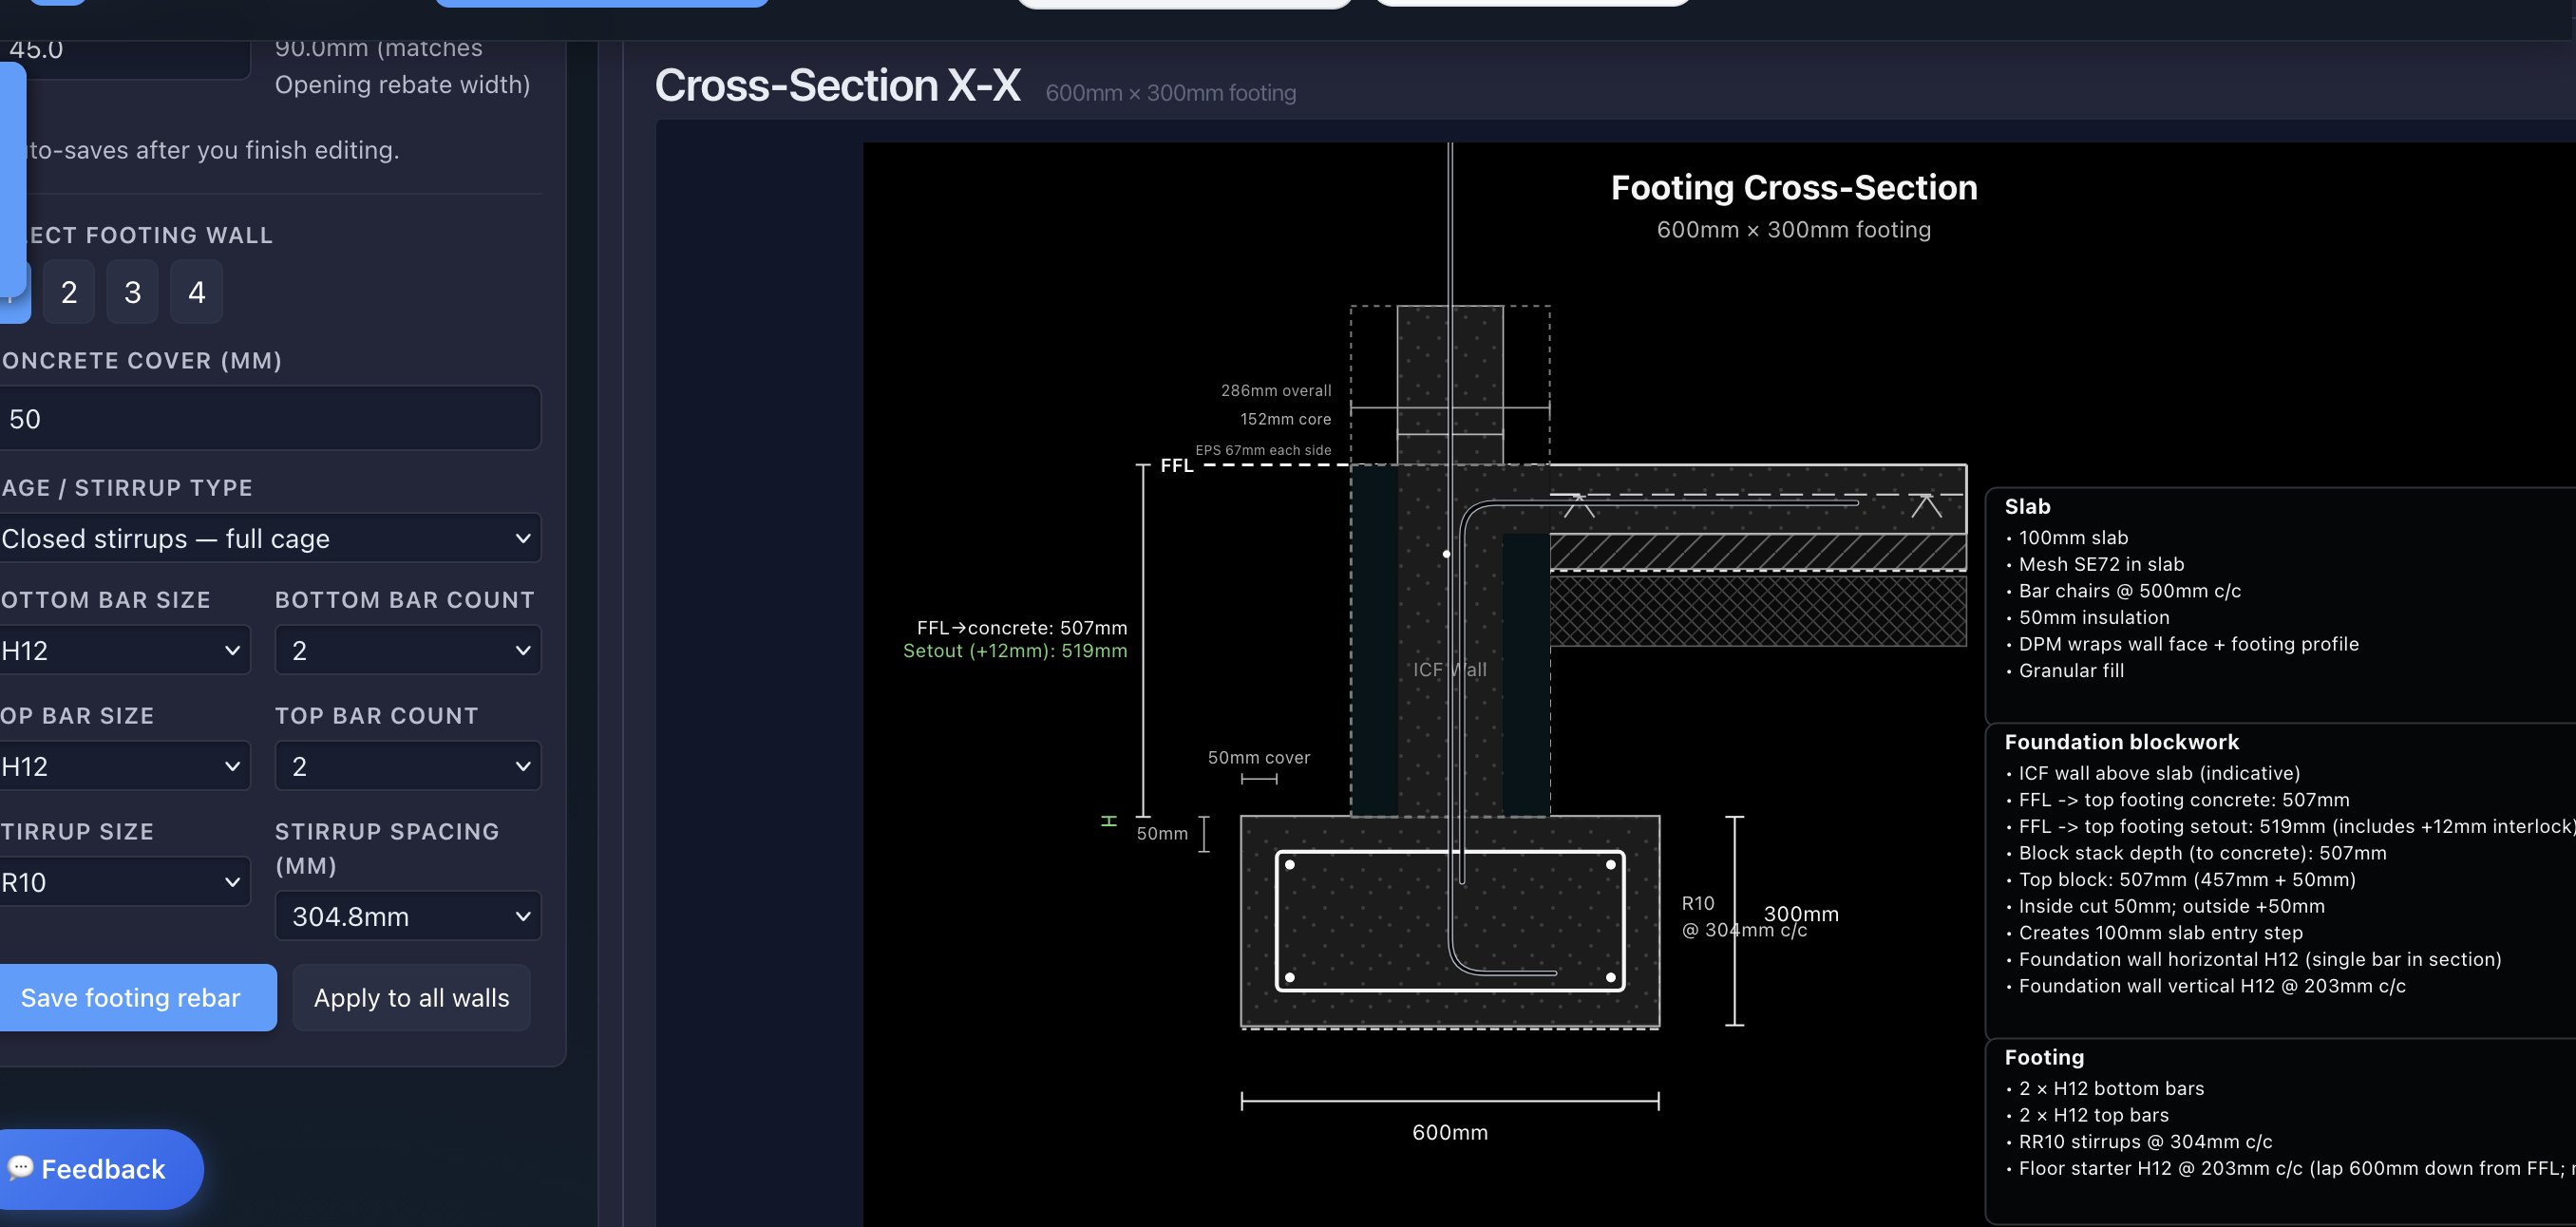The image size is (2576, 1227).
Task: Click the Apply to all walls button
Action: pos(411,997)
